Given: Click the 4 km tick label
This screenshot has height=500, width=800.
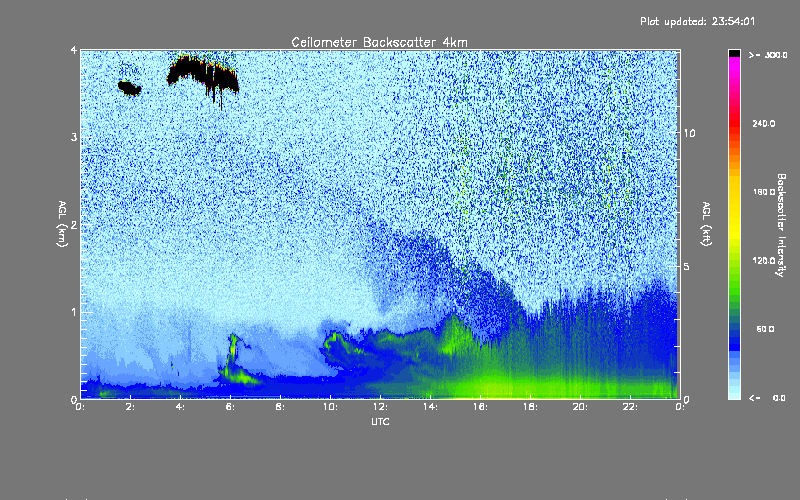Looking at the screenshot, I should (x=74, y=50).
